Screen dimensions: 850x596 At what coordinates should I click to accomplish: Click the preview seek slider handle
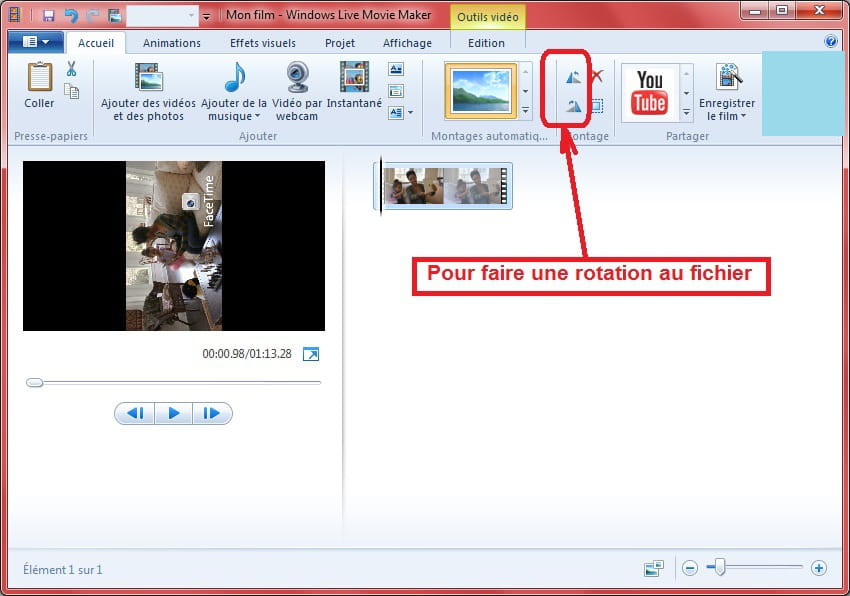tap(35, 383)
